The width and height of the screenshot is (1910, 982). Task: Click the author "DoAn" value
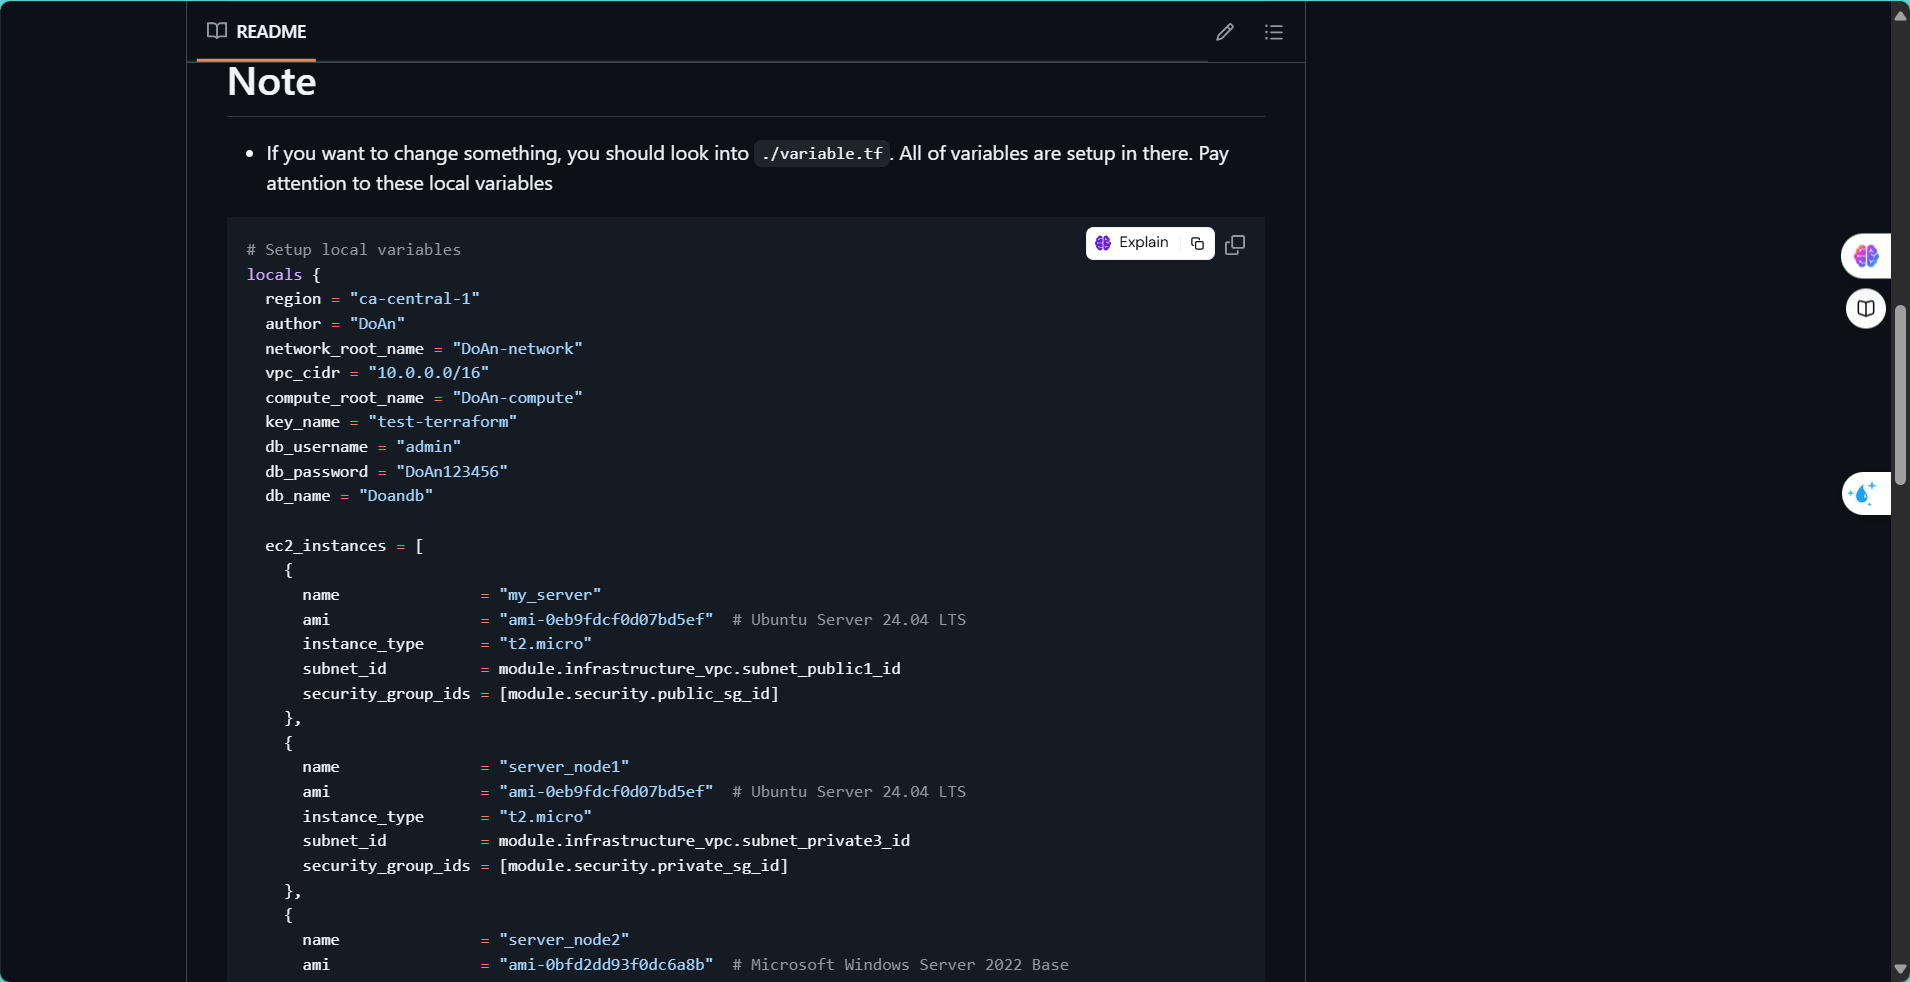(378, 323)
